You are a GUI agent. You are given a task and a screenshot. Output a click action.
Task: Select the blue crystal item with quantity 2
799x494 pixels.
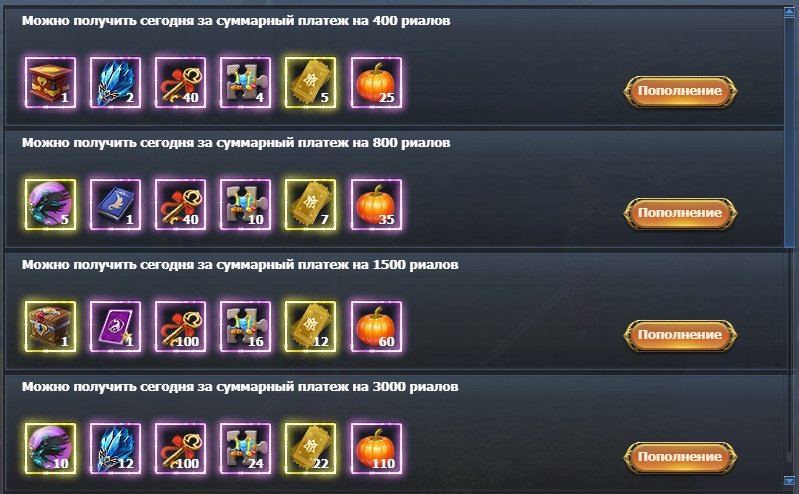[x=116, y=83]
